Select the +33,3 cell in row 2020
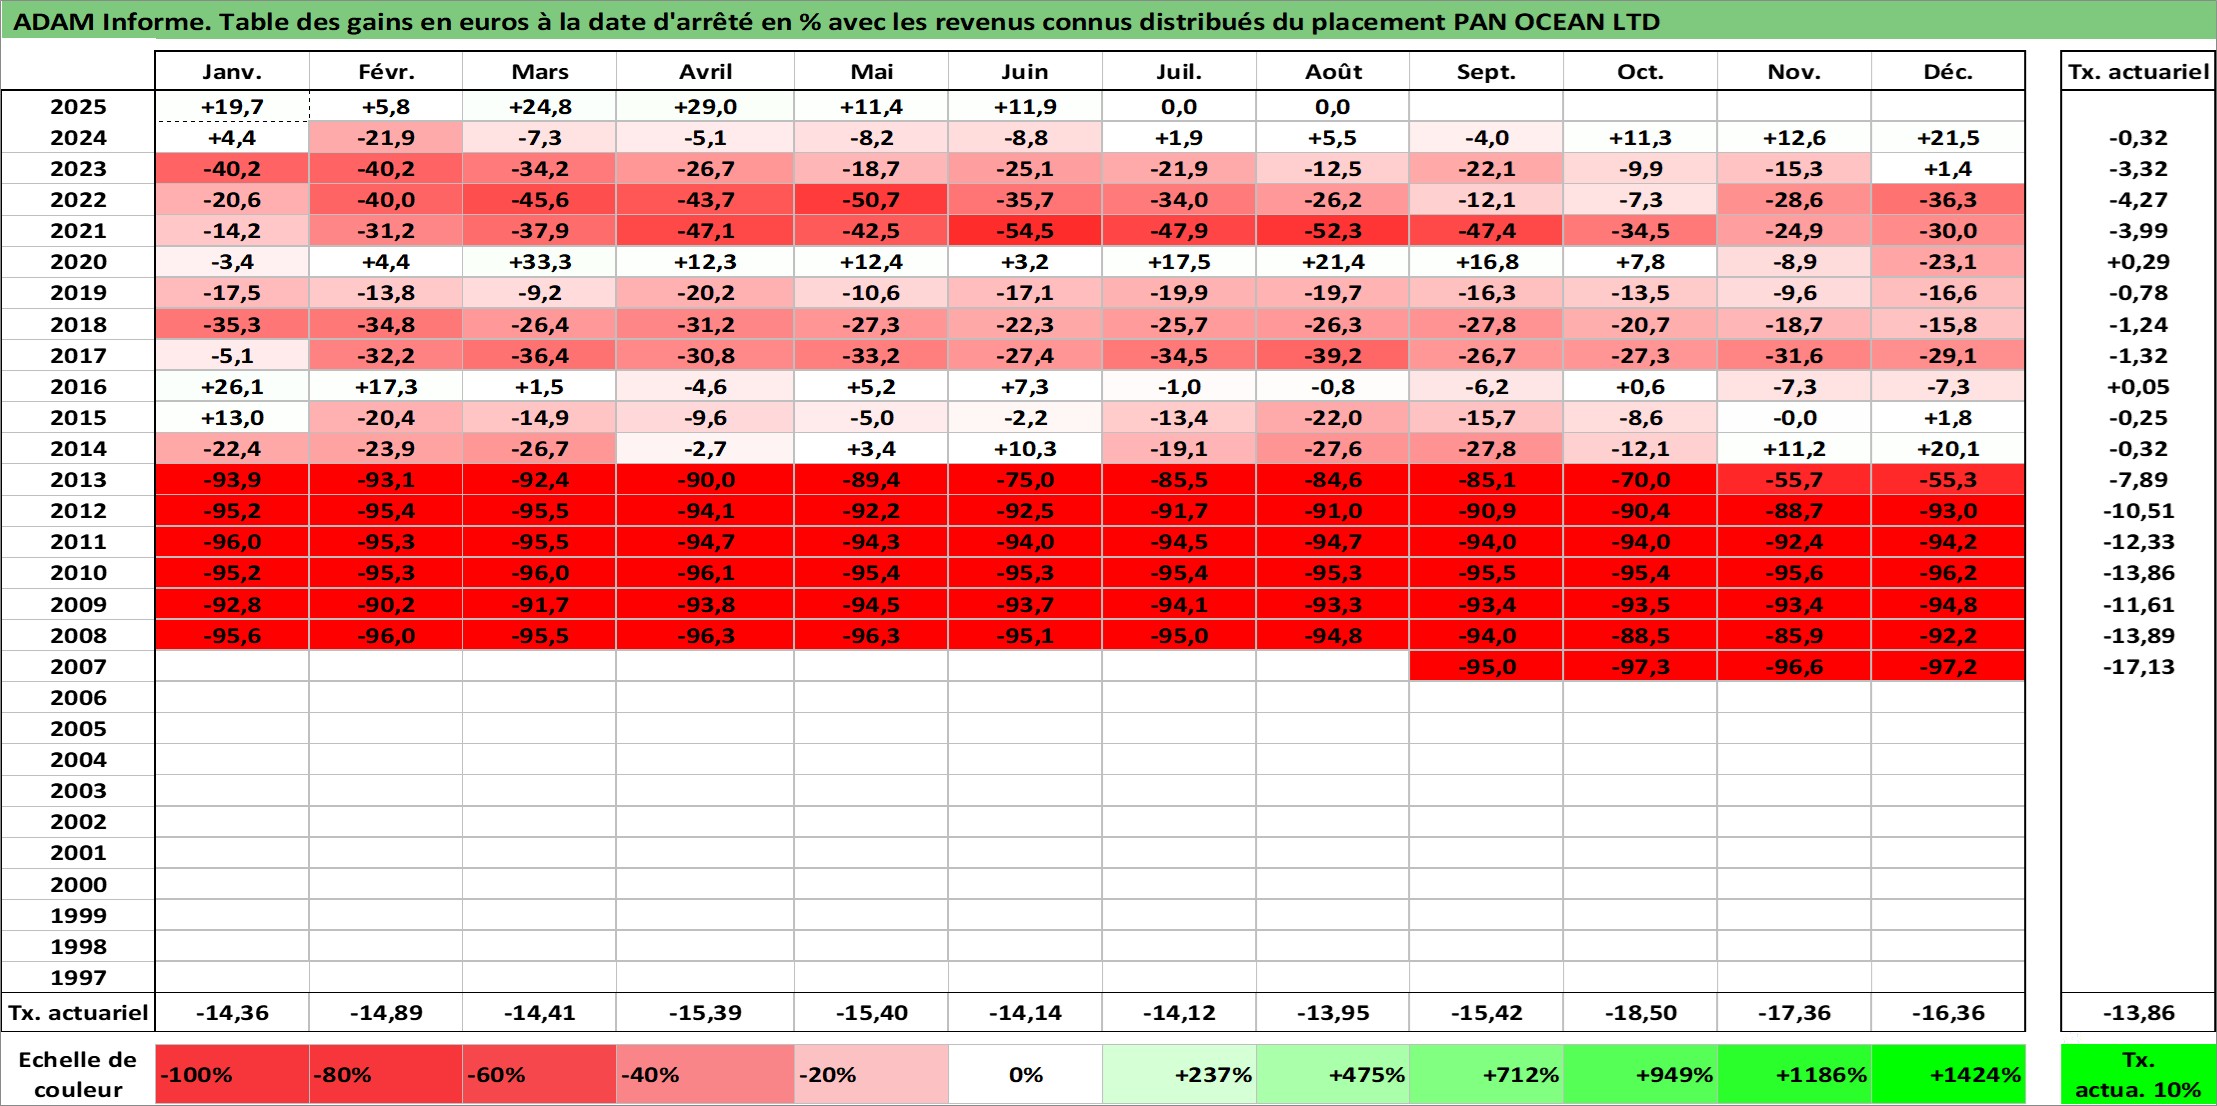The width and height of the screenshot is (2217, 1106). click(539, 262)
